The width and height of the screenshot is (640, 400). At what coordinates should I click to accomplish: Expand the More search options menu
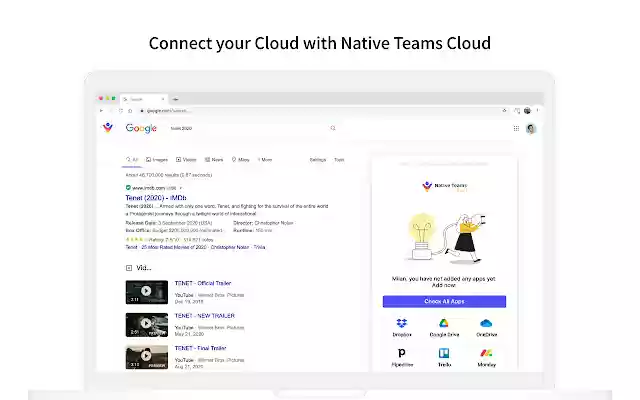click(264, 159)
